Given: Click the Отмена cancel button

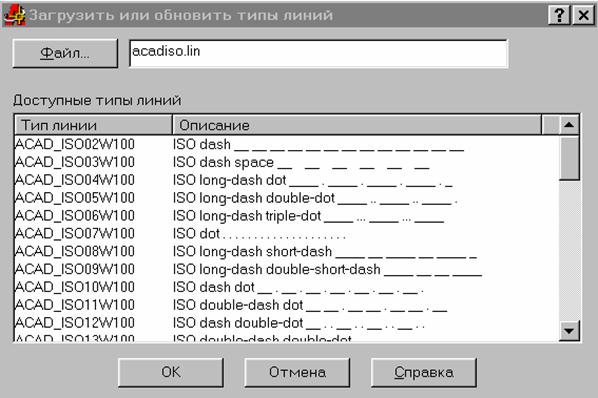Looking at the screenshot, I should tap(297, 372).
